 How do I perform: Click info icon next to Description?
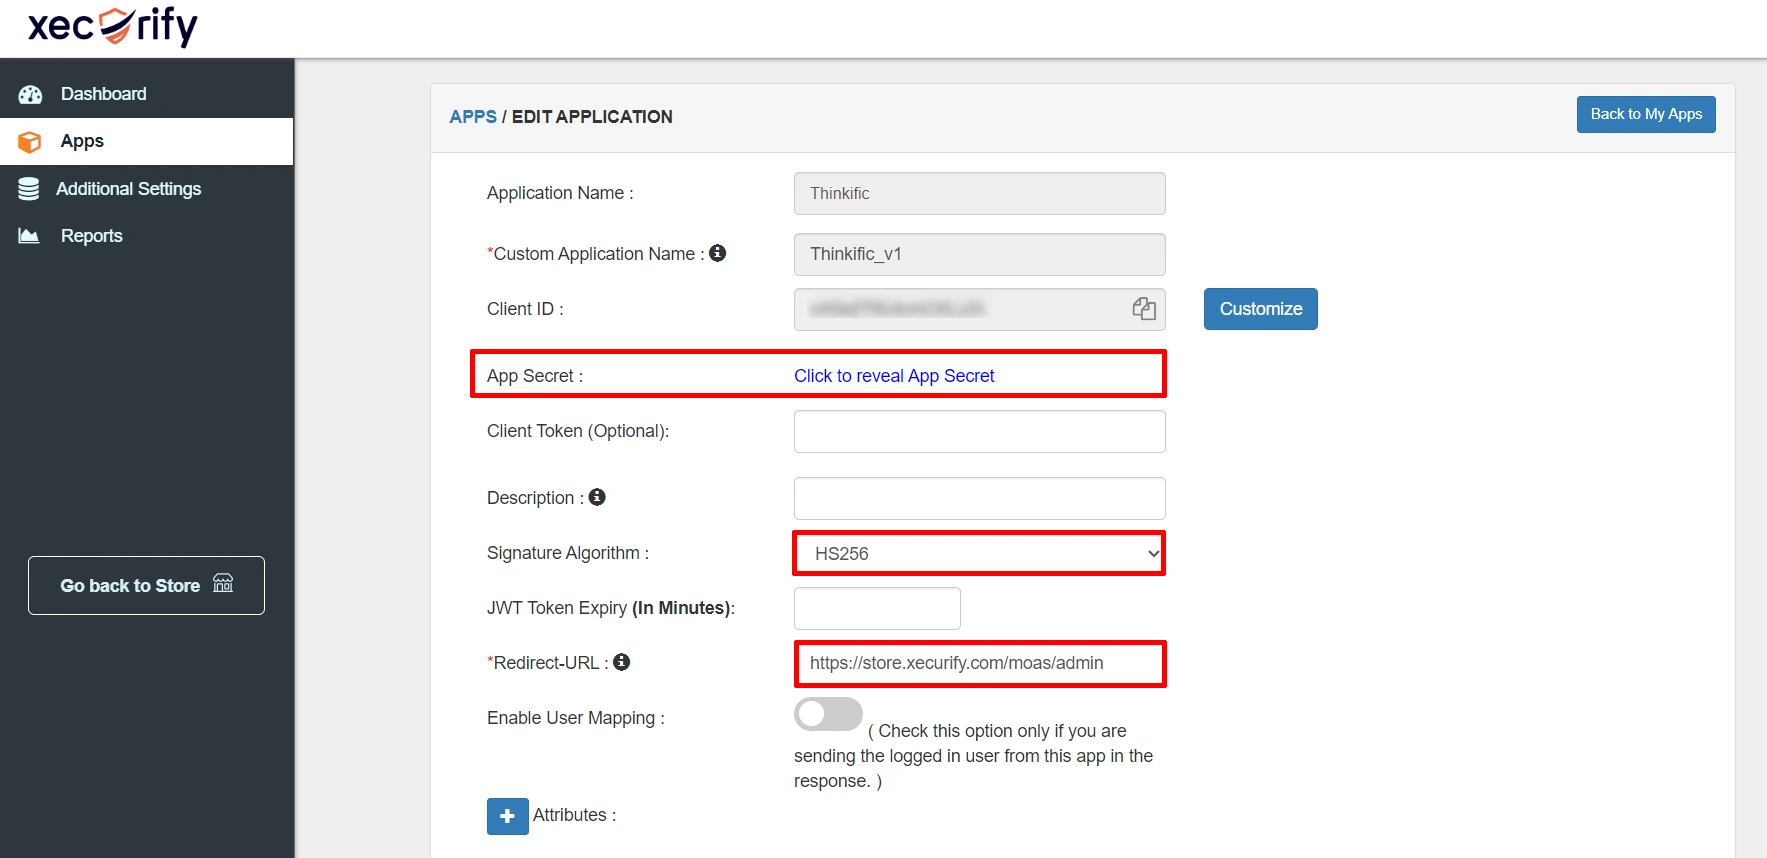597,497
